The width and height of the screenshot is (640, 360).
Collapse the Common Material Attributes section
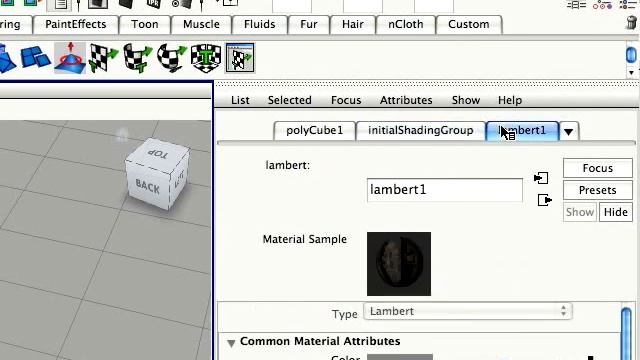(231, 343)
